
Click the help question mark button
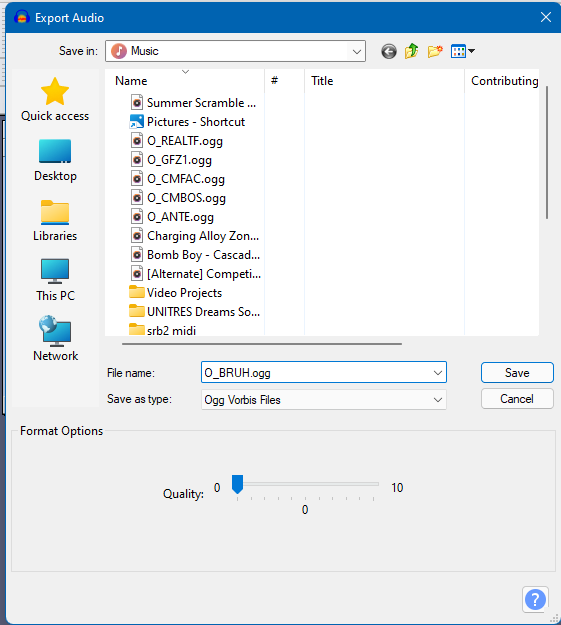point(535,599)
